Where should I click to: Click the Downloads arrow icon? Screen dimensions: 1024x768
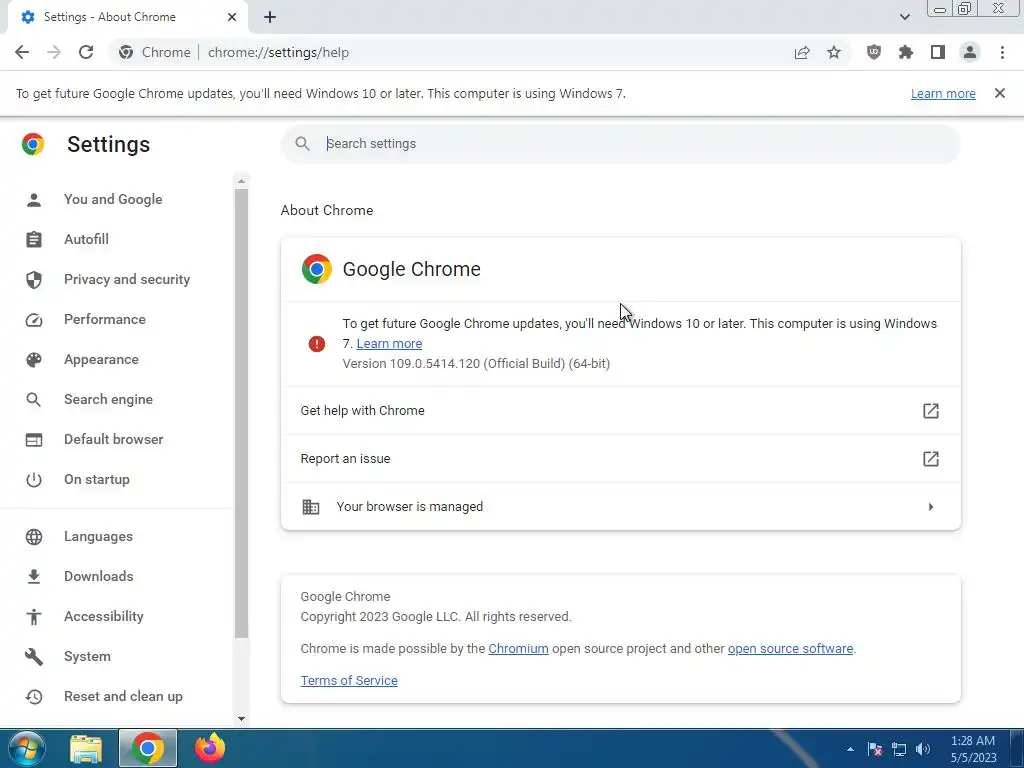[34, 577]
